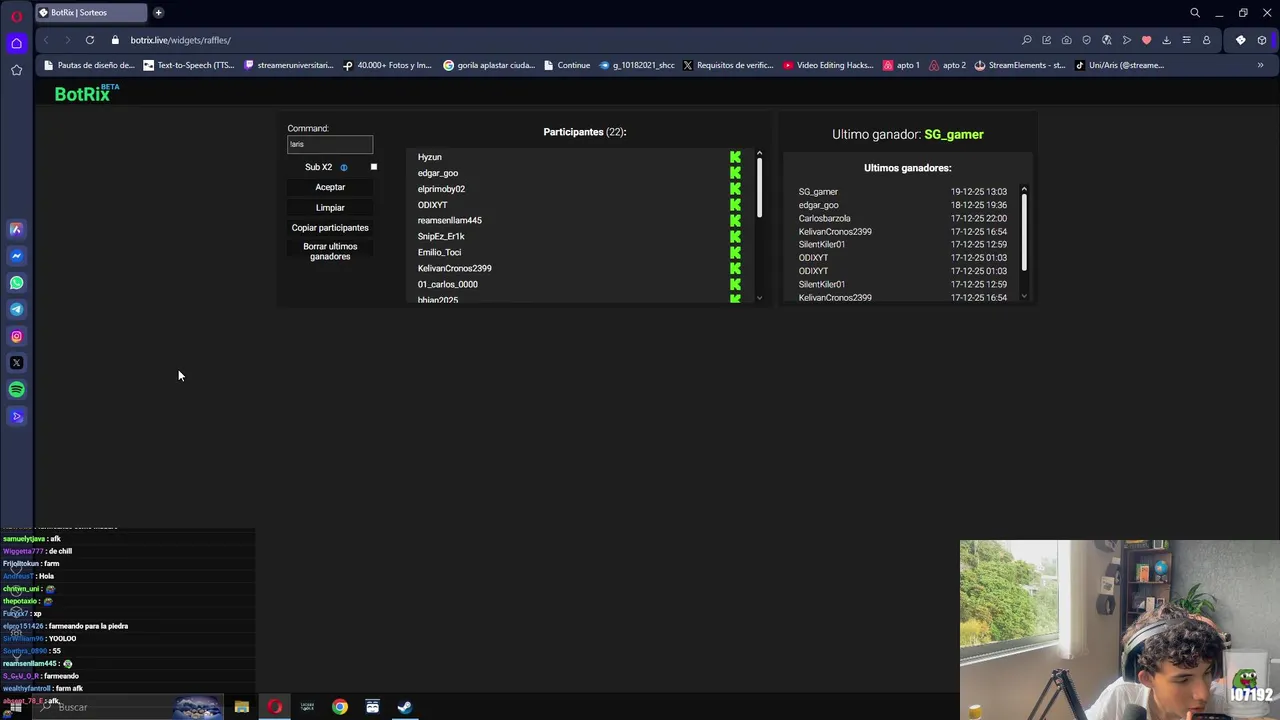Show more hidden bookmarks chevron
The width and height of the screenshot is (1280, 720).
tap(1260, 65)
